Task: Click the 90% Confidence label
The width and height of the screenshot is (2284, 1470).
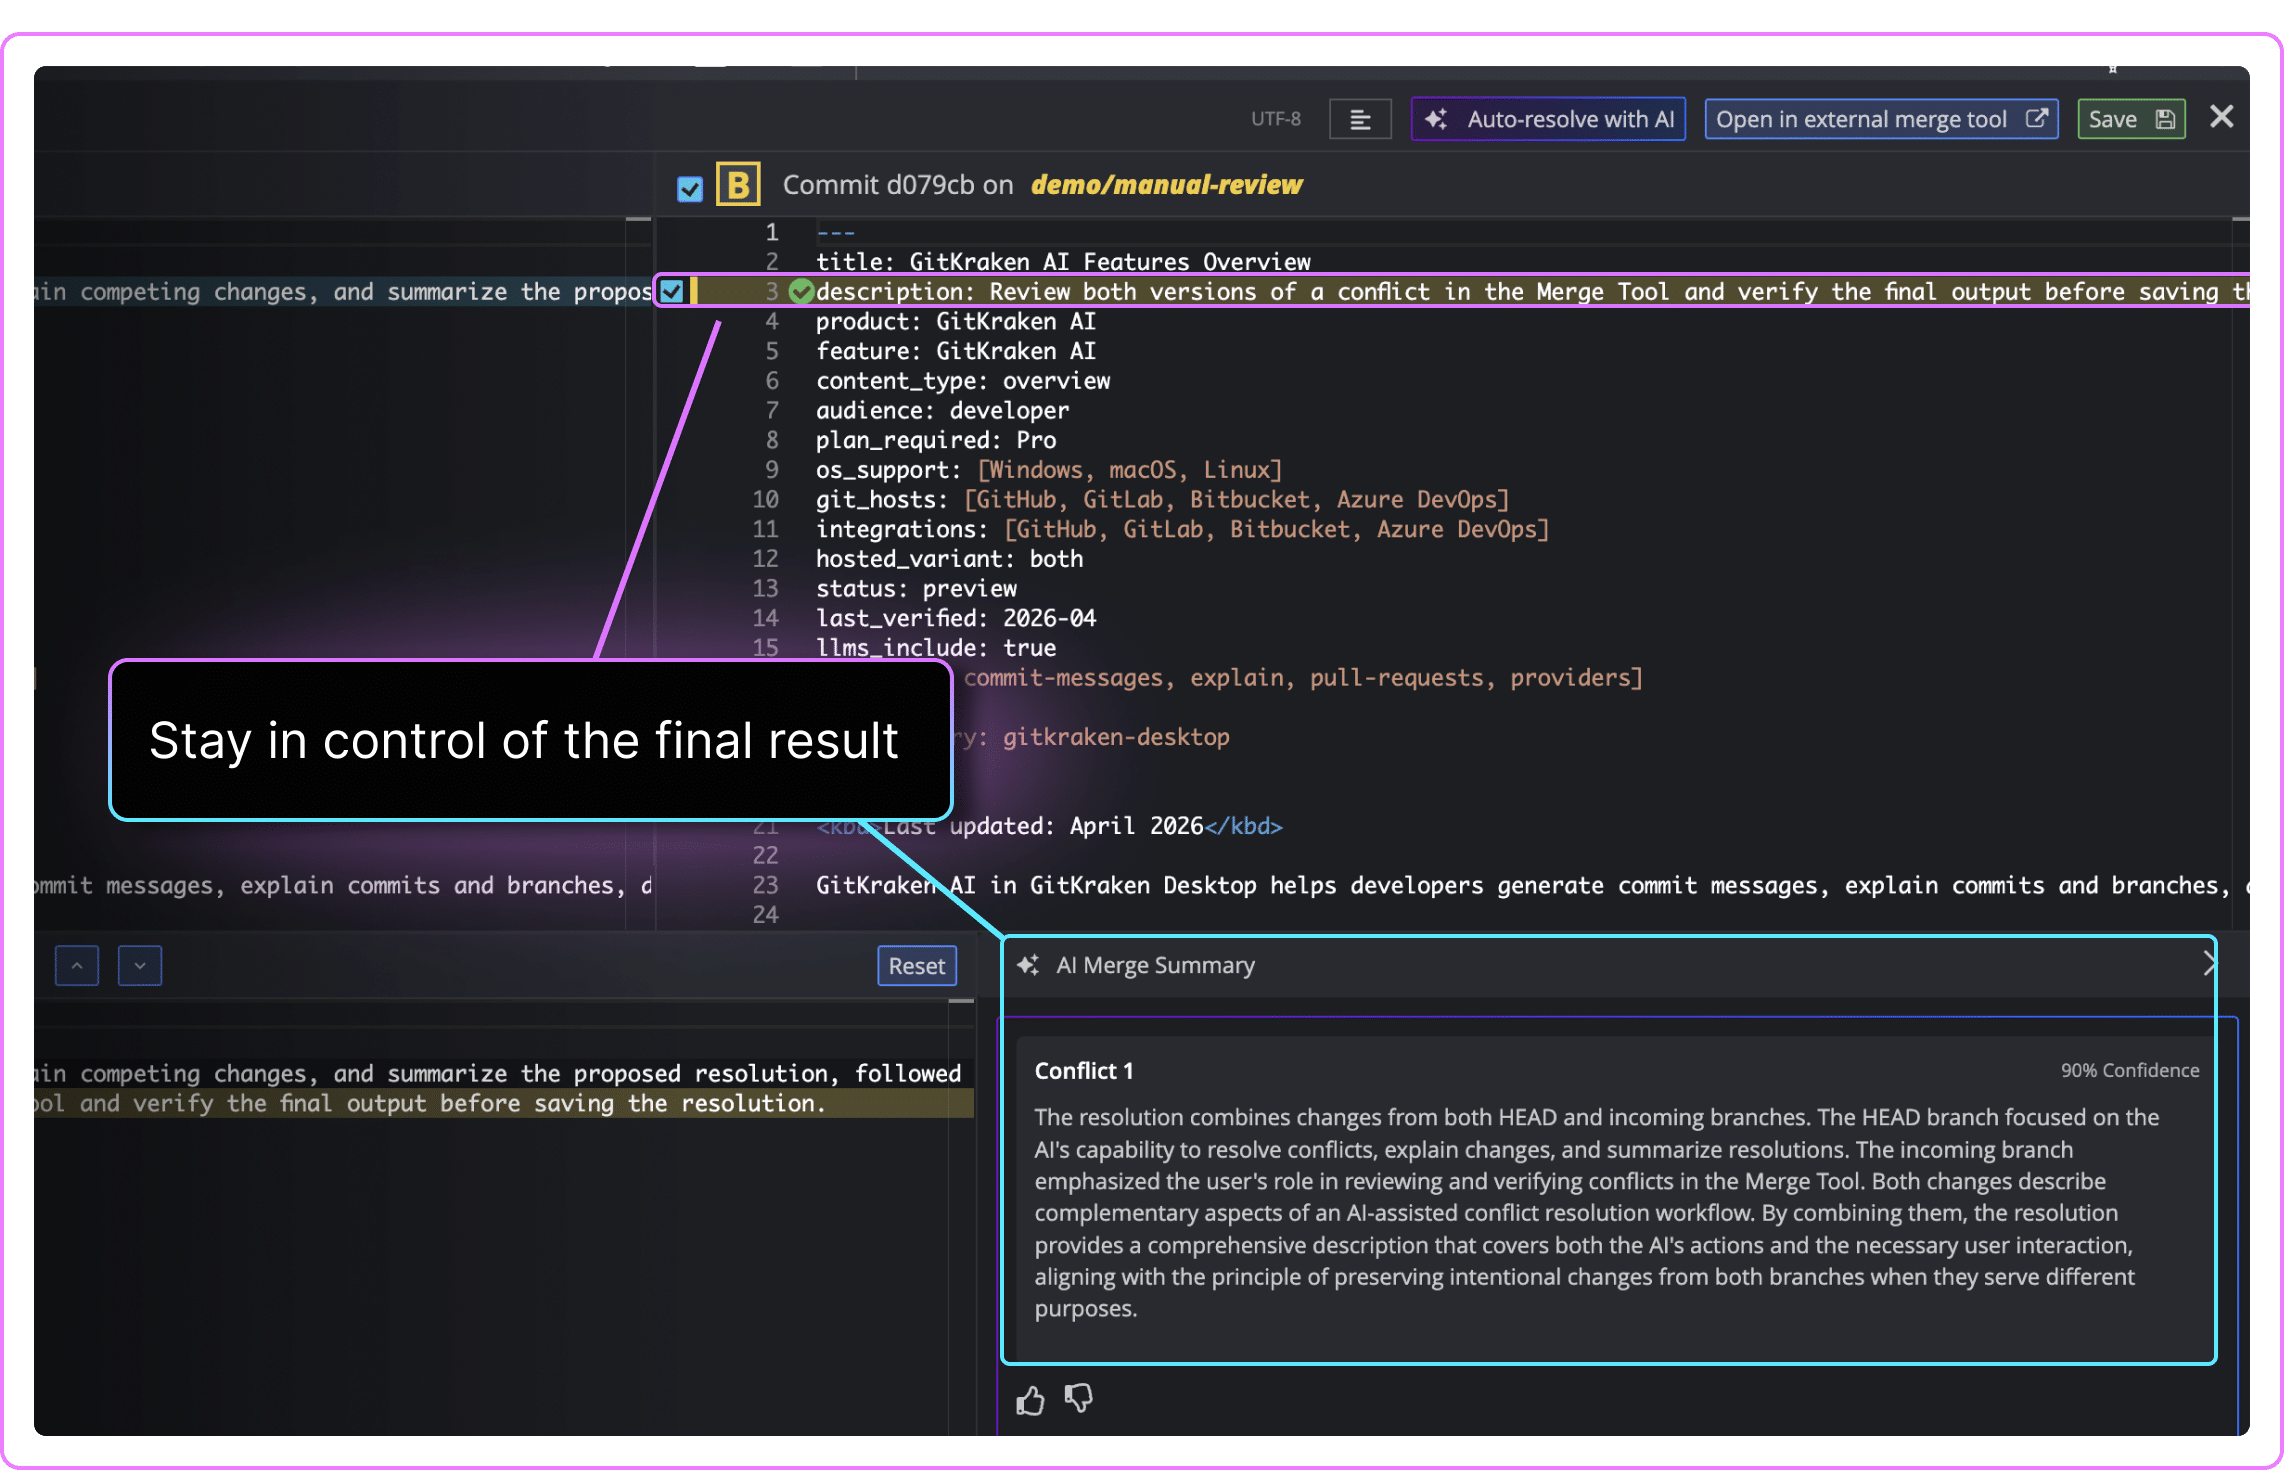Action: pos(2129,1070)
